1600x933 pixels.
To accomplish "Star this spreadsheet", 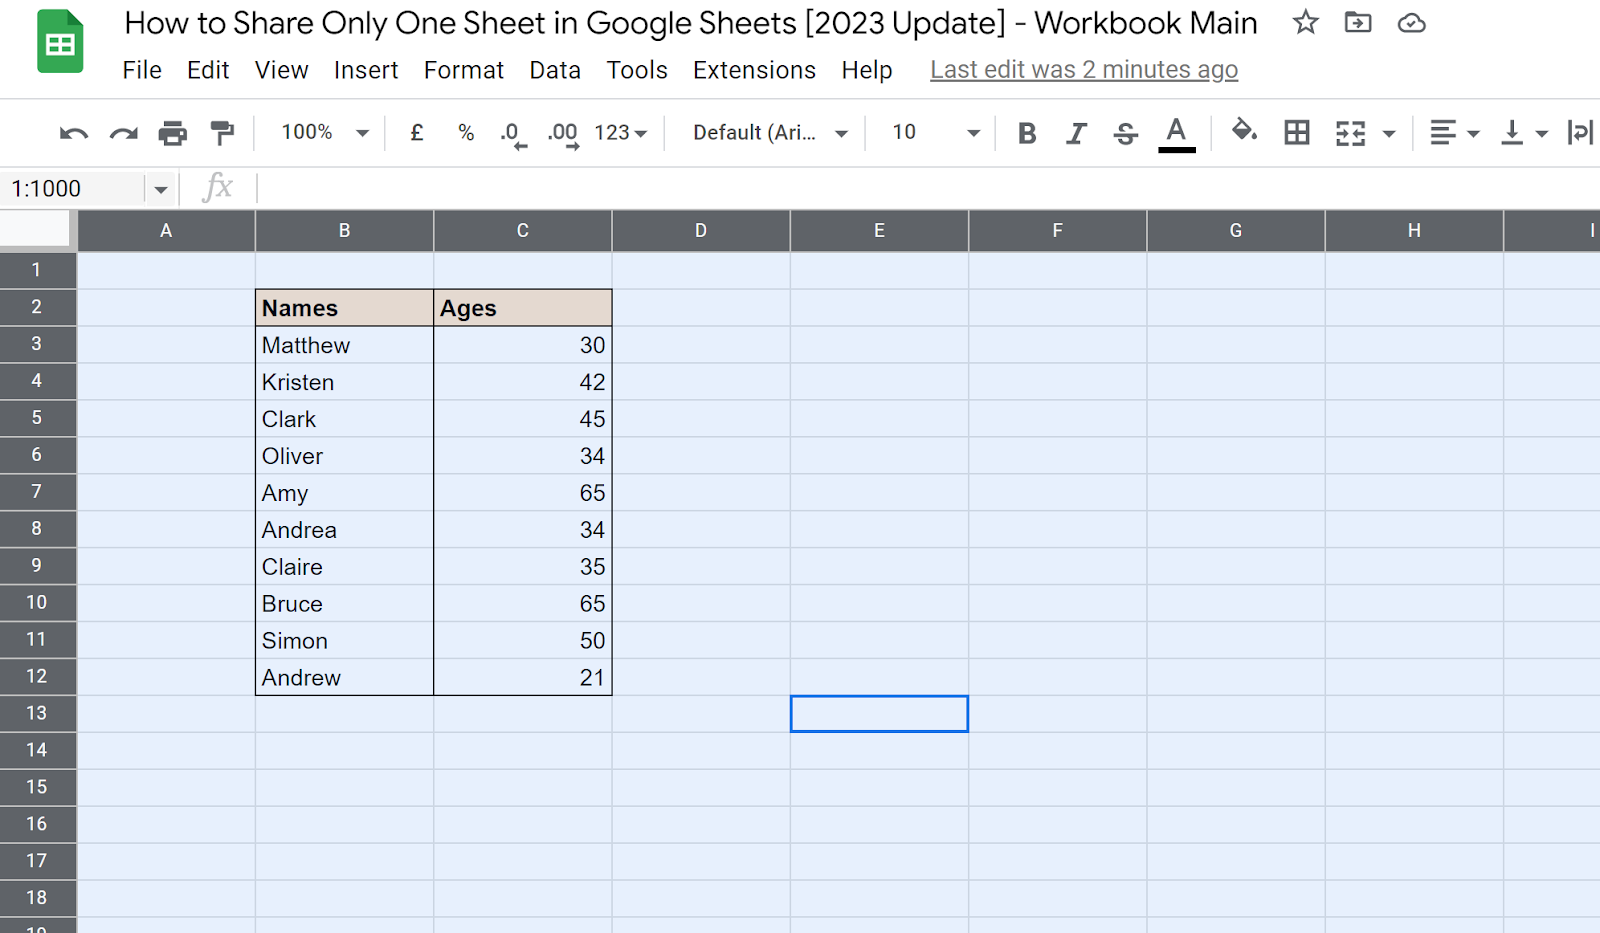I will click(1305, 22).
